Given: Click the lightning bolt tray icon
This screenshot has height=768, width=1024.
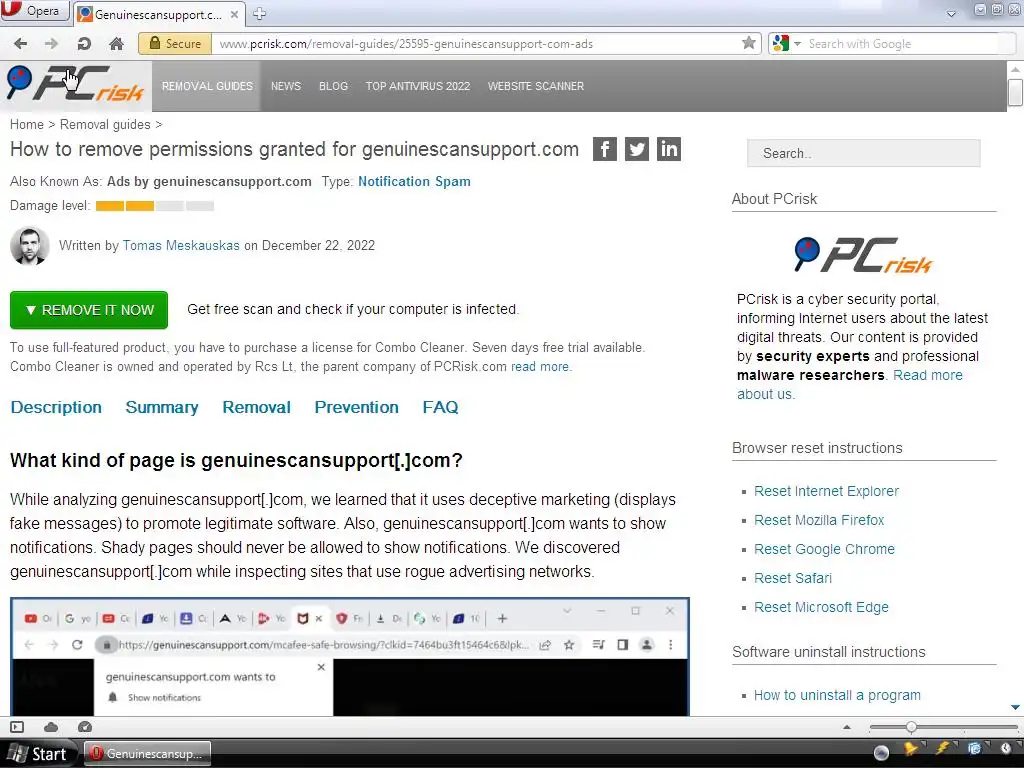Looking at the screenshot, I should point(942,749).
